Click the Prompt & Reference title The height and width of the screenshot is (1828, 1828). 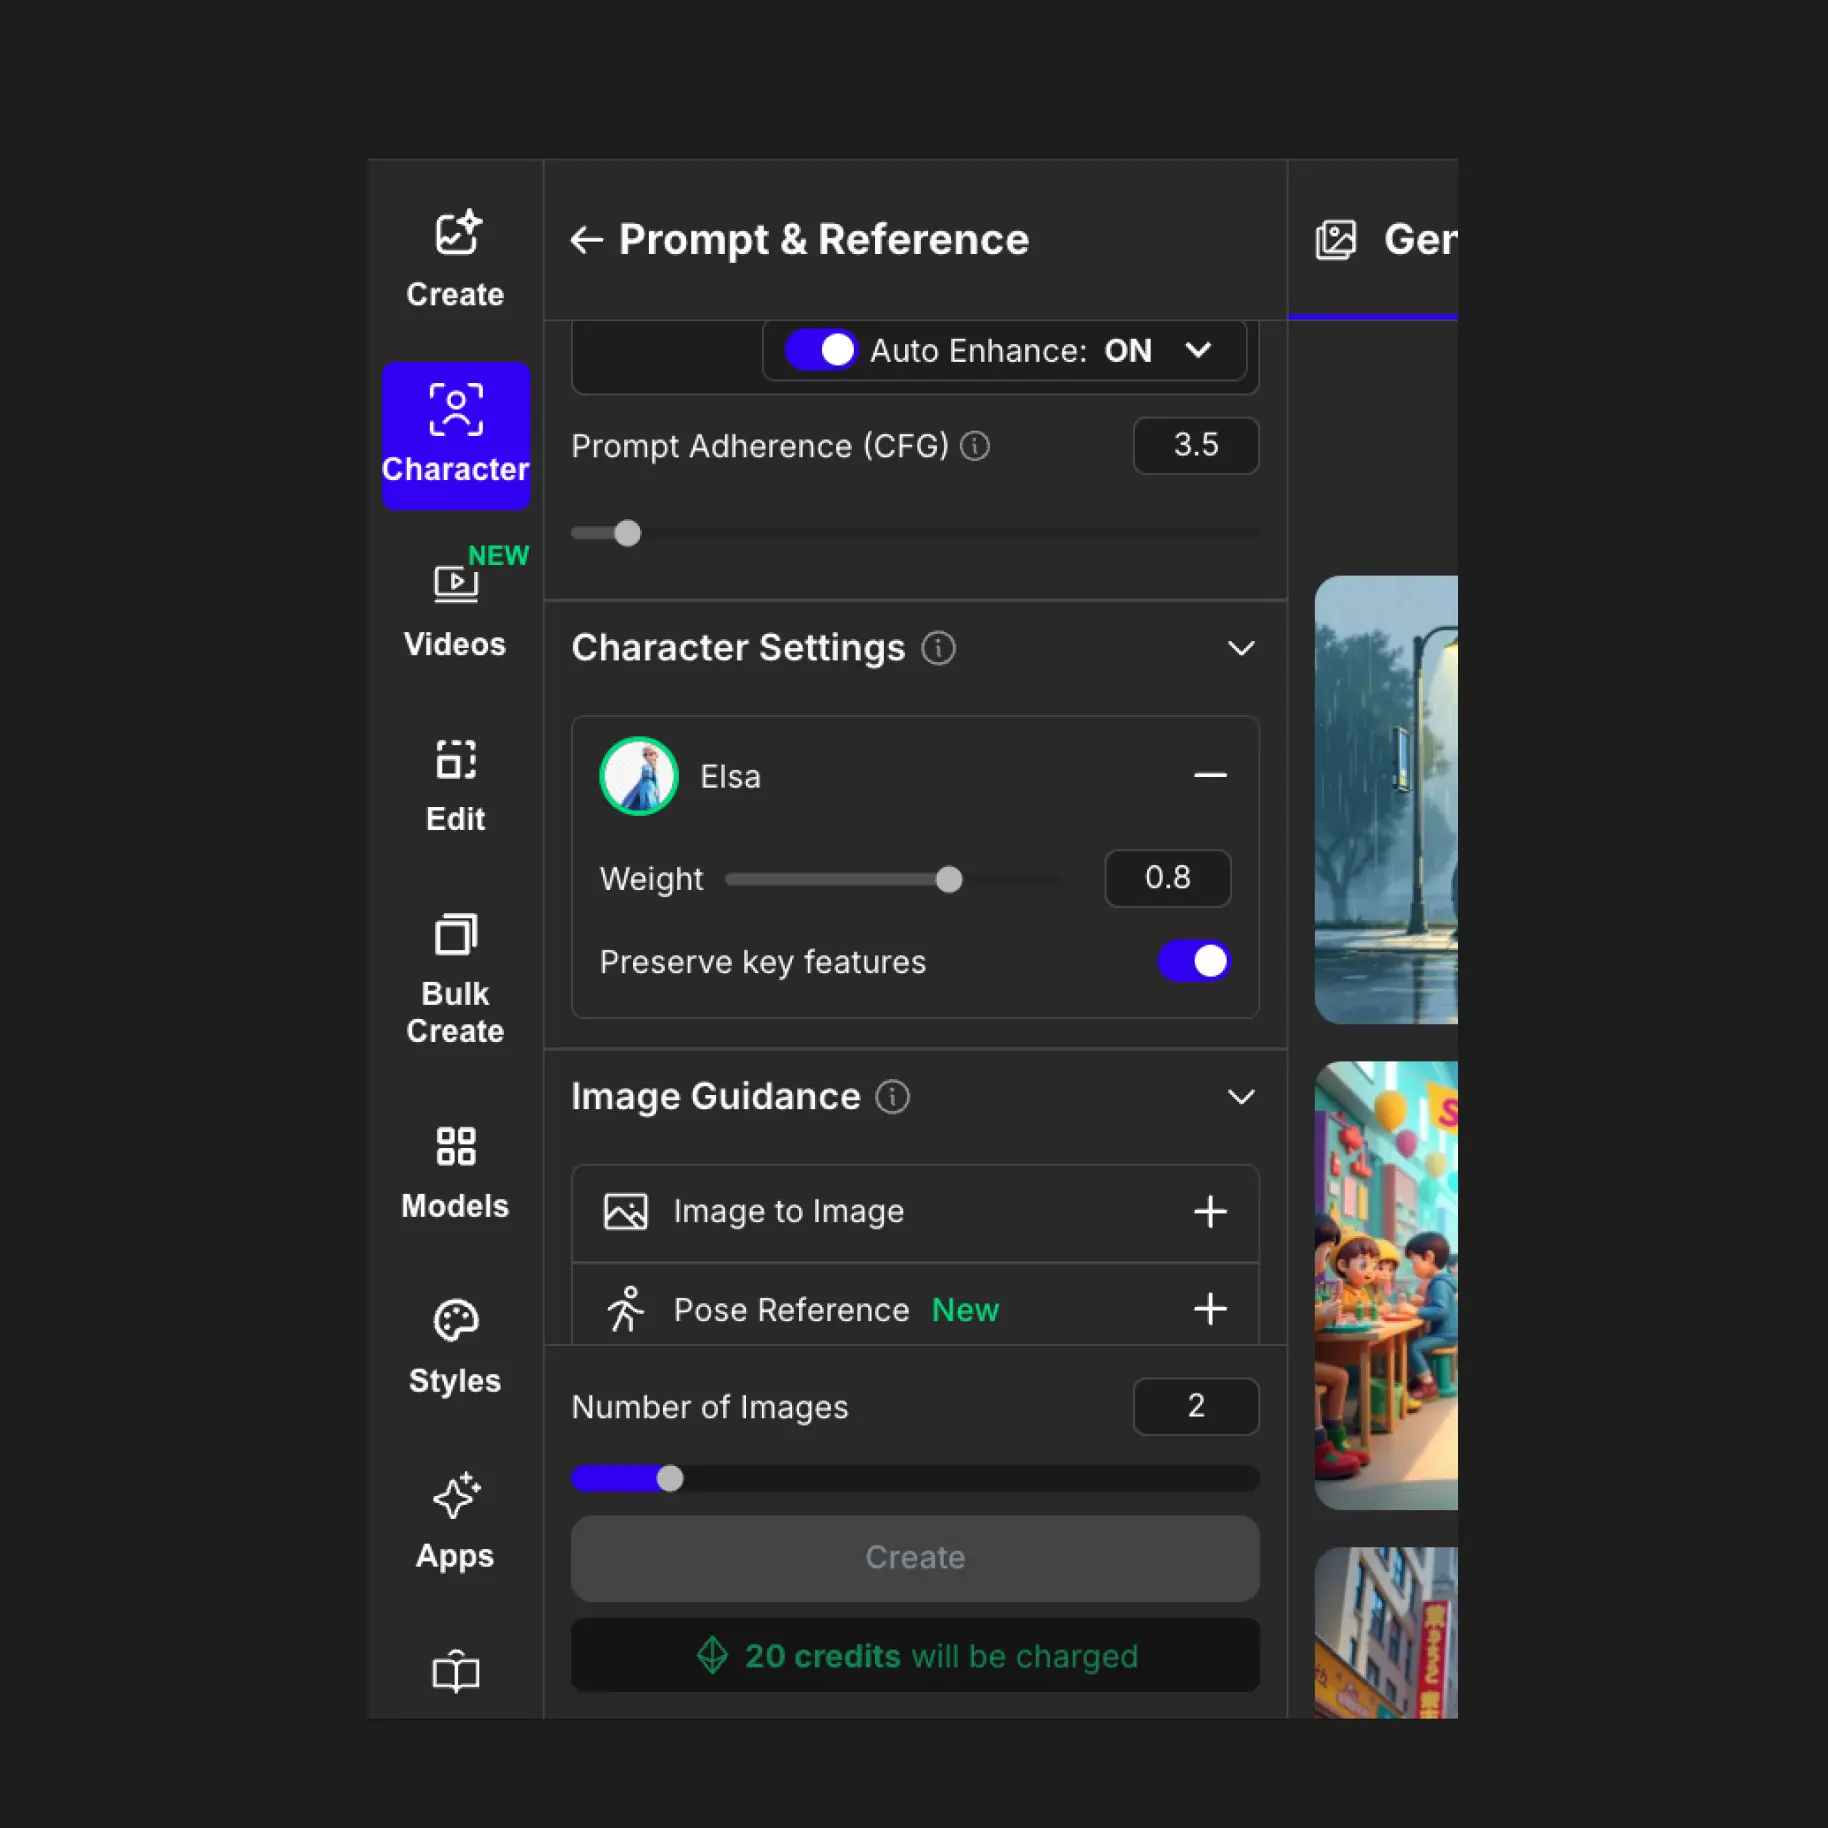click(823, 240)
